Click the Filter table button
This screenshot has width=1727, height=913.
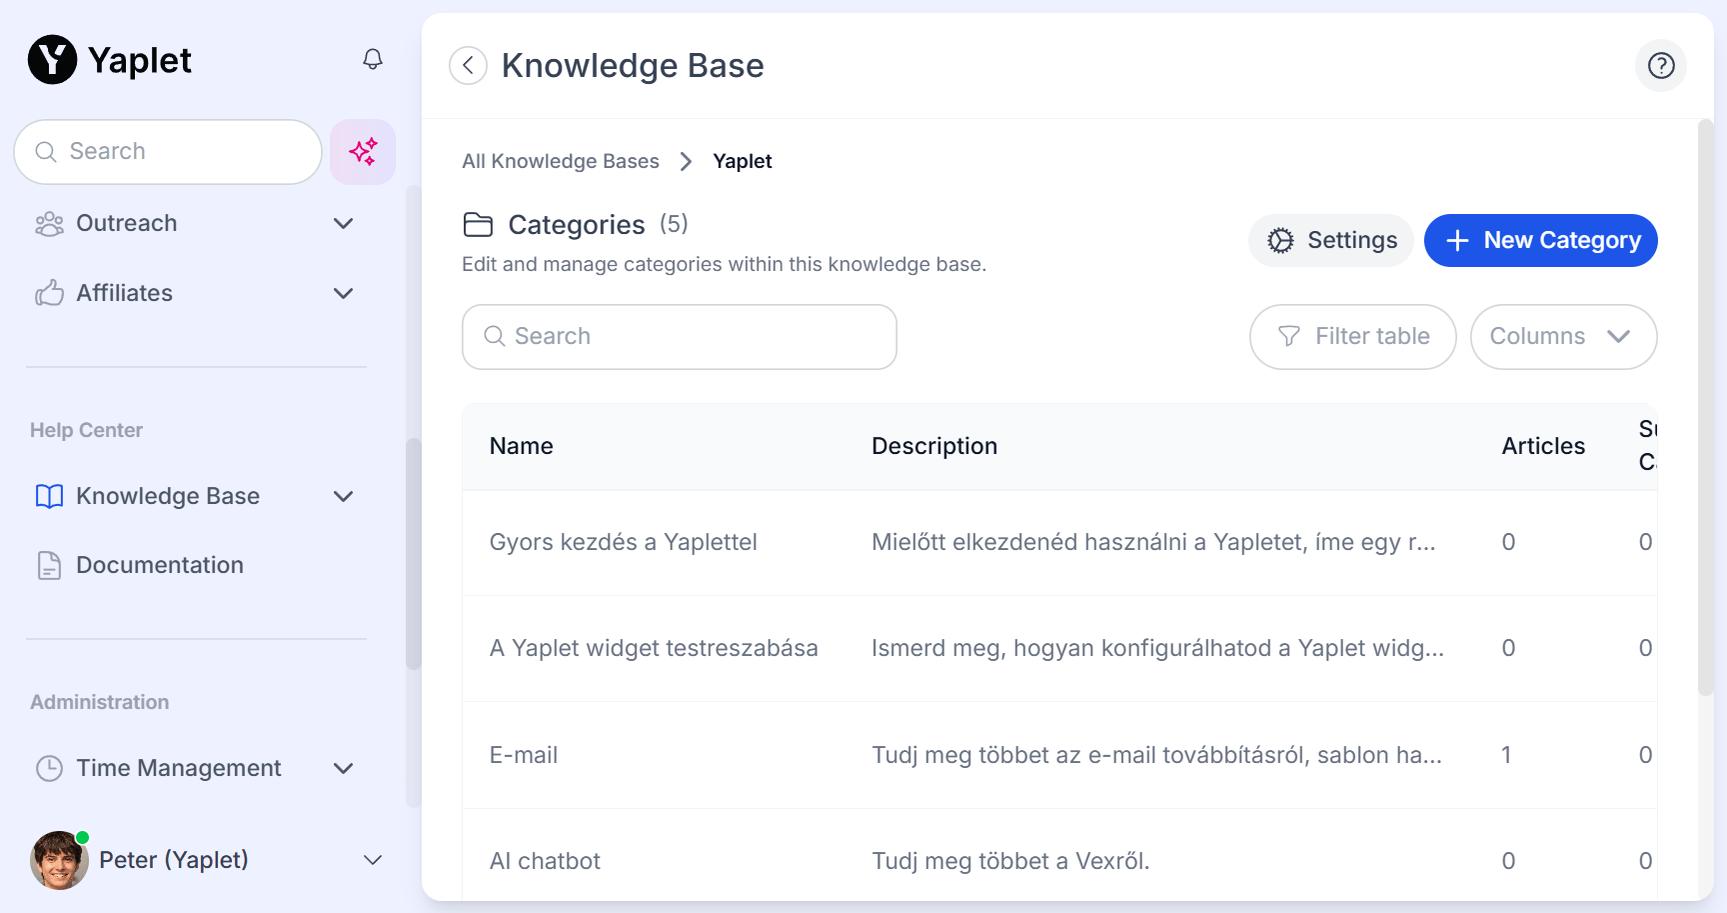(1352, 337)
